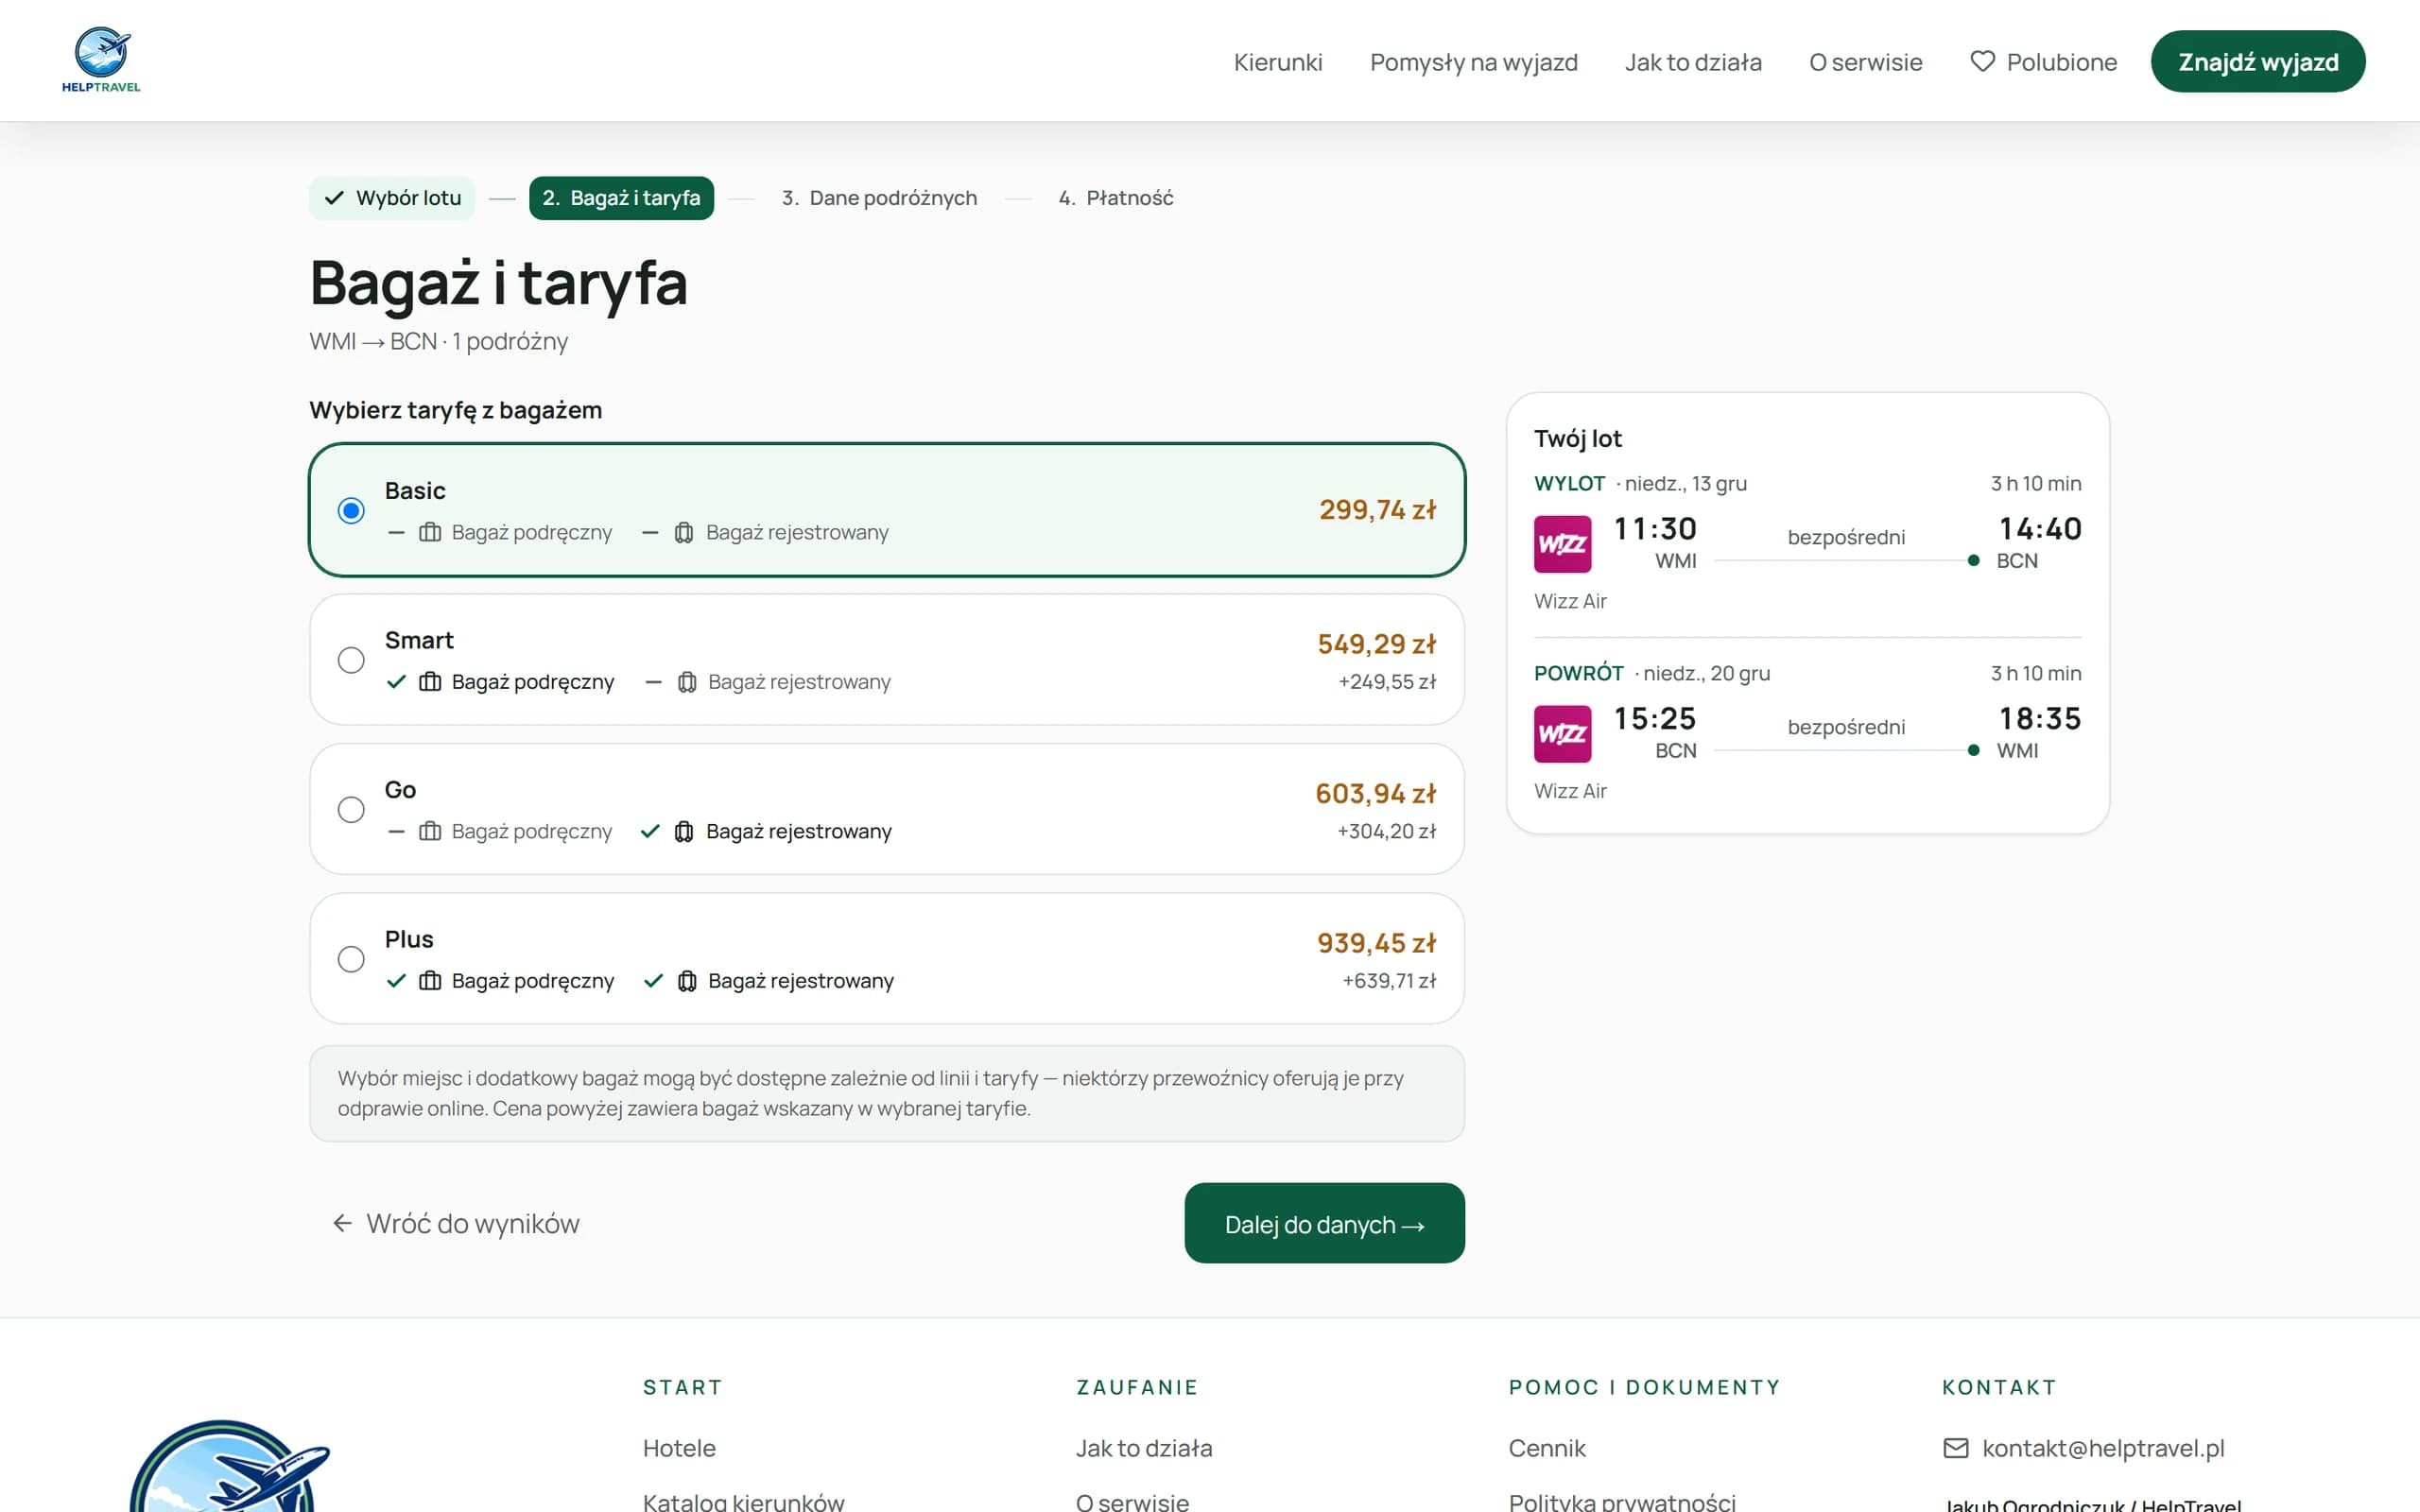Click the large airplane logo in footer

tap(230, 1466)
